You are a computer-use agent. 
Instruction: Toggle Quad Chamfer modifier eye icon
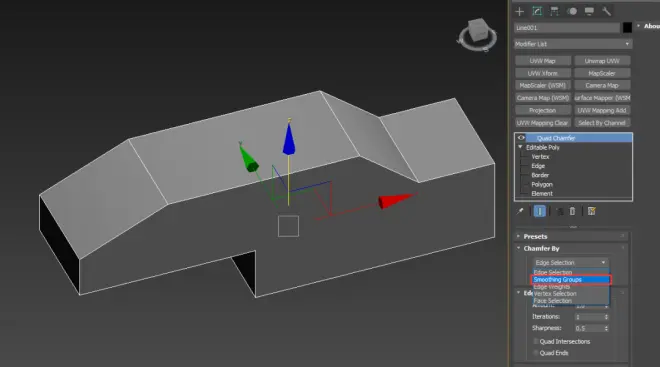[x=521, y=138]
